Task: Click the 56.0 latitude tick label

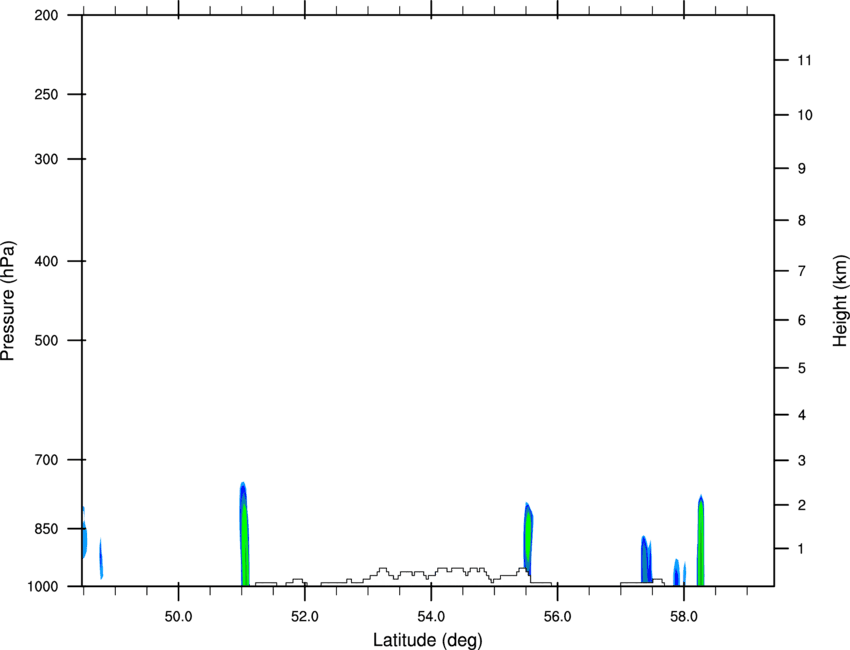Action: [x=557, y=617]
